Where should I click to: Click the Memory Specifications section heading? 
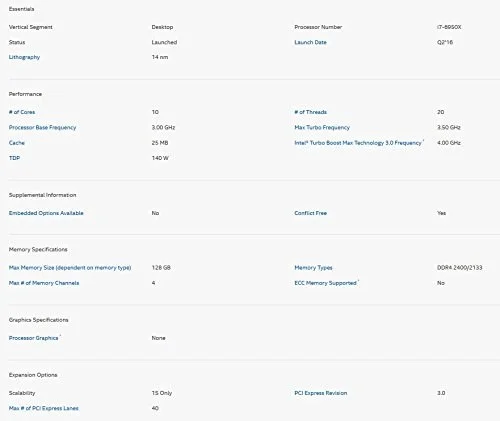click(x=38, y=249)
